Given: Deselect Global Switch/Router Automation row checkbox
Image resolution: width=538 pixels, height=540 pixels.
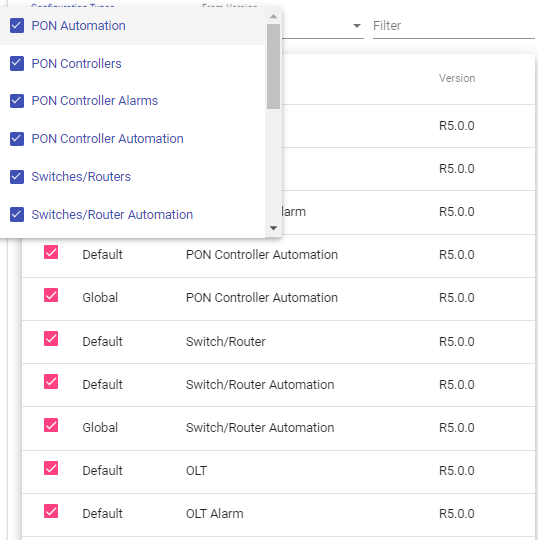Looking at the screenshot, I should point(51,425).
